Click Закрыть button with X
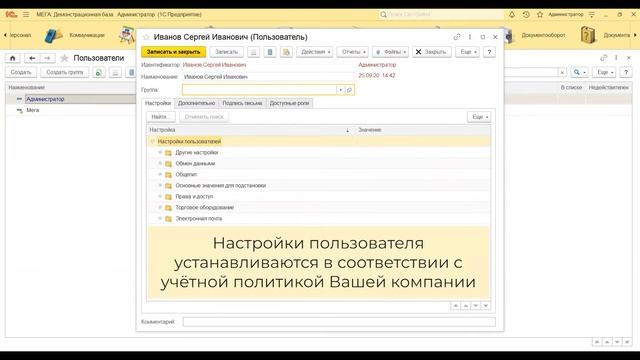The image size is (640, 360). pos(432,52)
